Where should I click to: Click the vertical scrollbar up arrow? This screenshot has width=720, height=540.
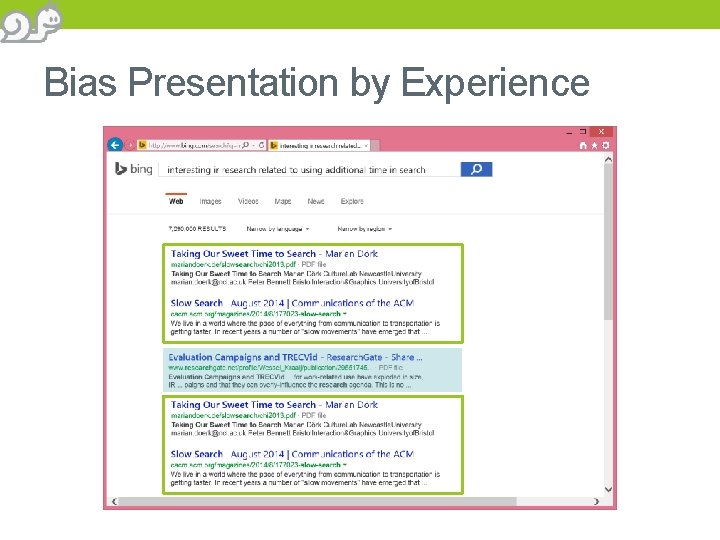608,160
